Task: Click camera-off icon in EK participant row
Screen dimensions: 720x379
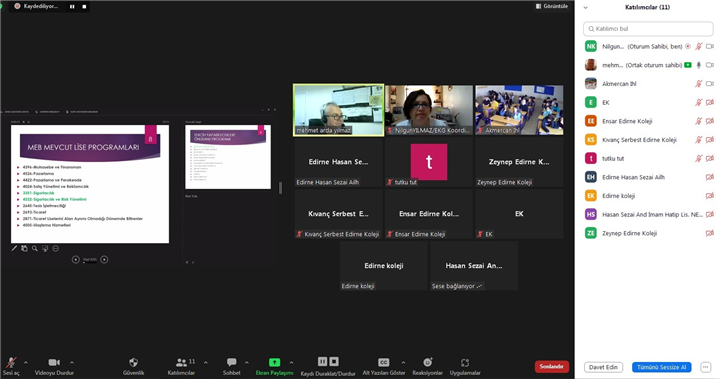Action: [x=709, y=102]
